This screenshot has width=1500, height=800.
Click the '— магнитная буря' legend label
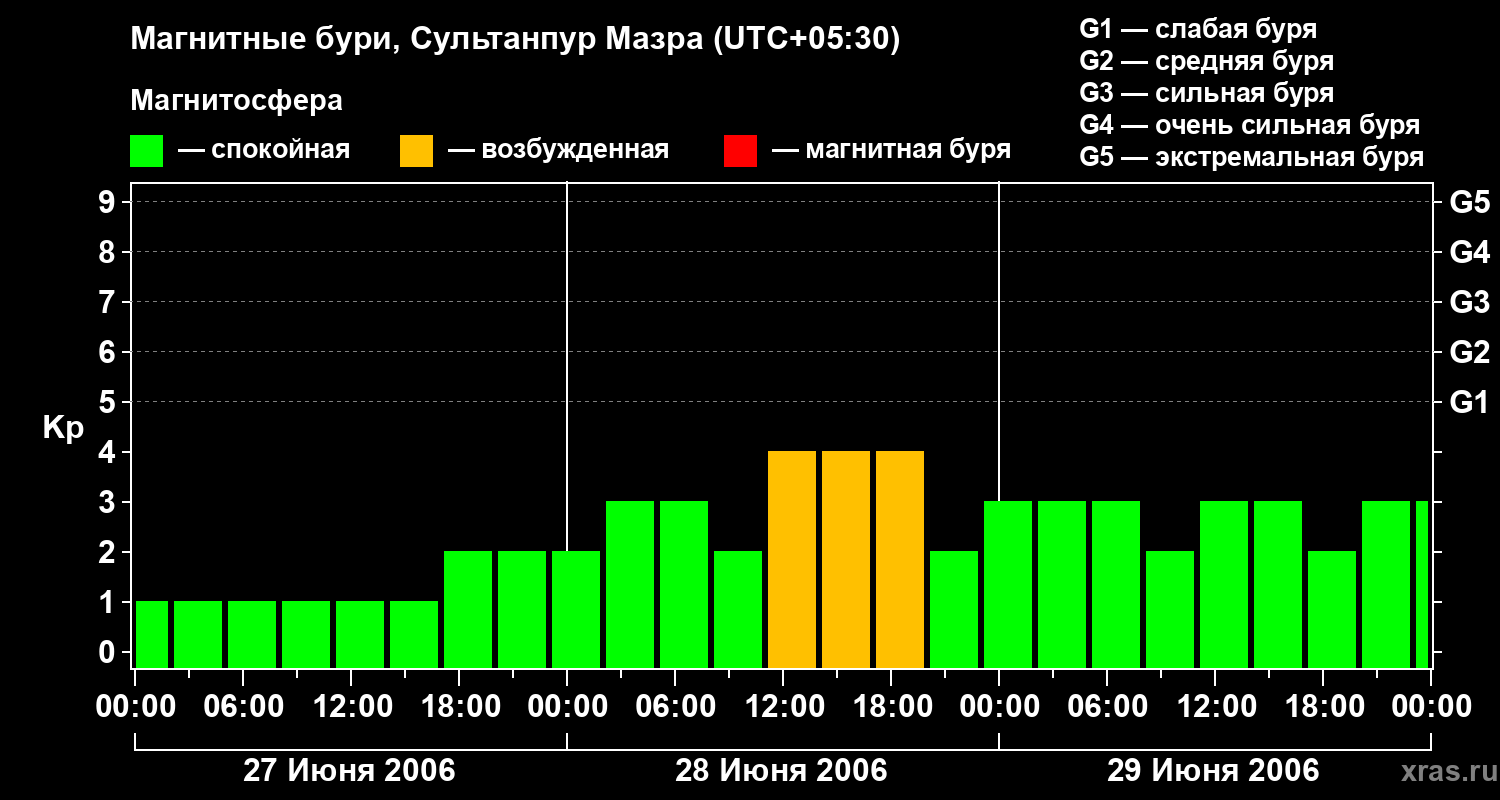892,151
